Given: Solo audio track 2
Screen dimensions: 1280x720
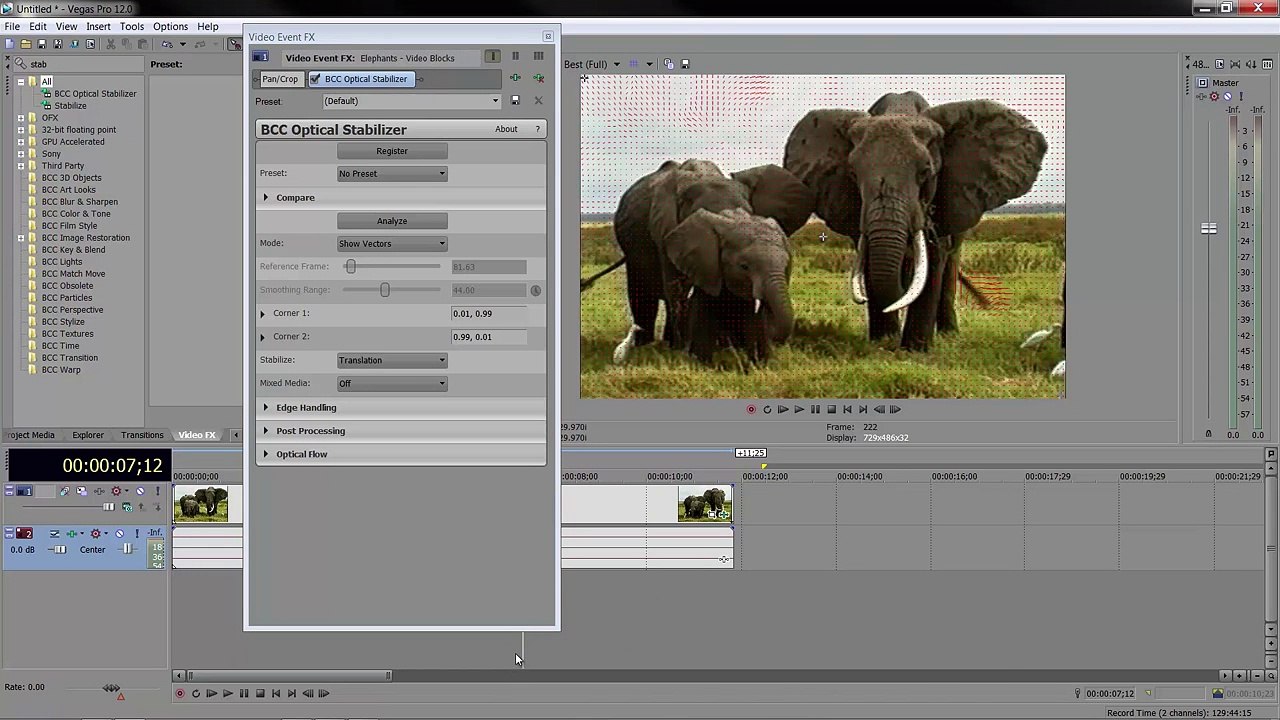Looking at the screenshot, I should (137, 533).
